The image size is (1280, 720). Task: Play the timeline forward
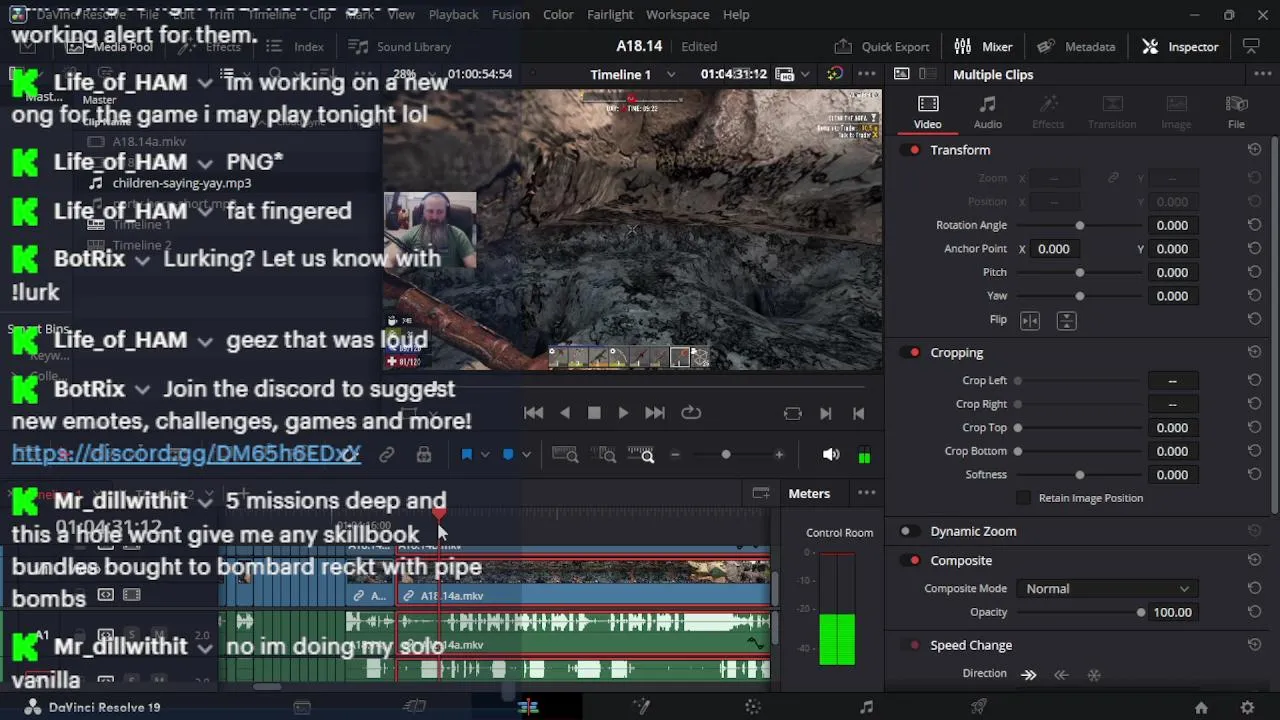click(x=623, y=413)
